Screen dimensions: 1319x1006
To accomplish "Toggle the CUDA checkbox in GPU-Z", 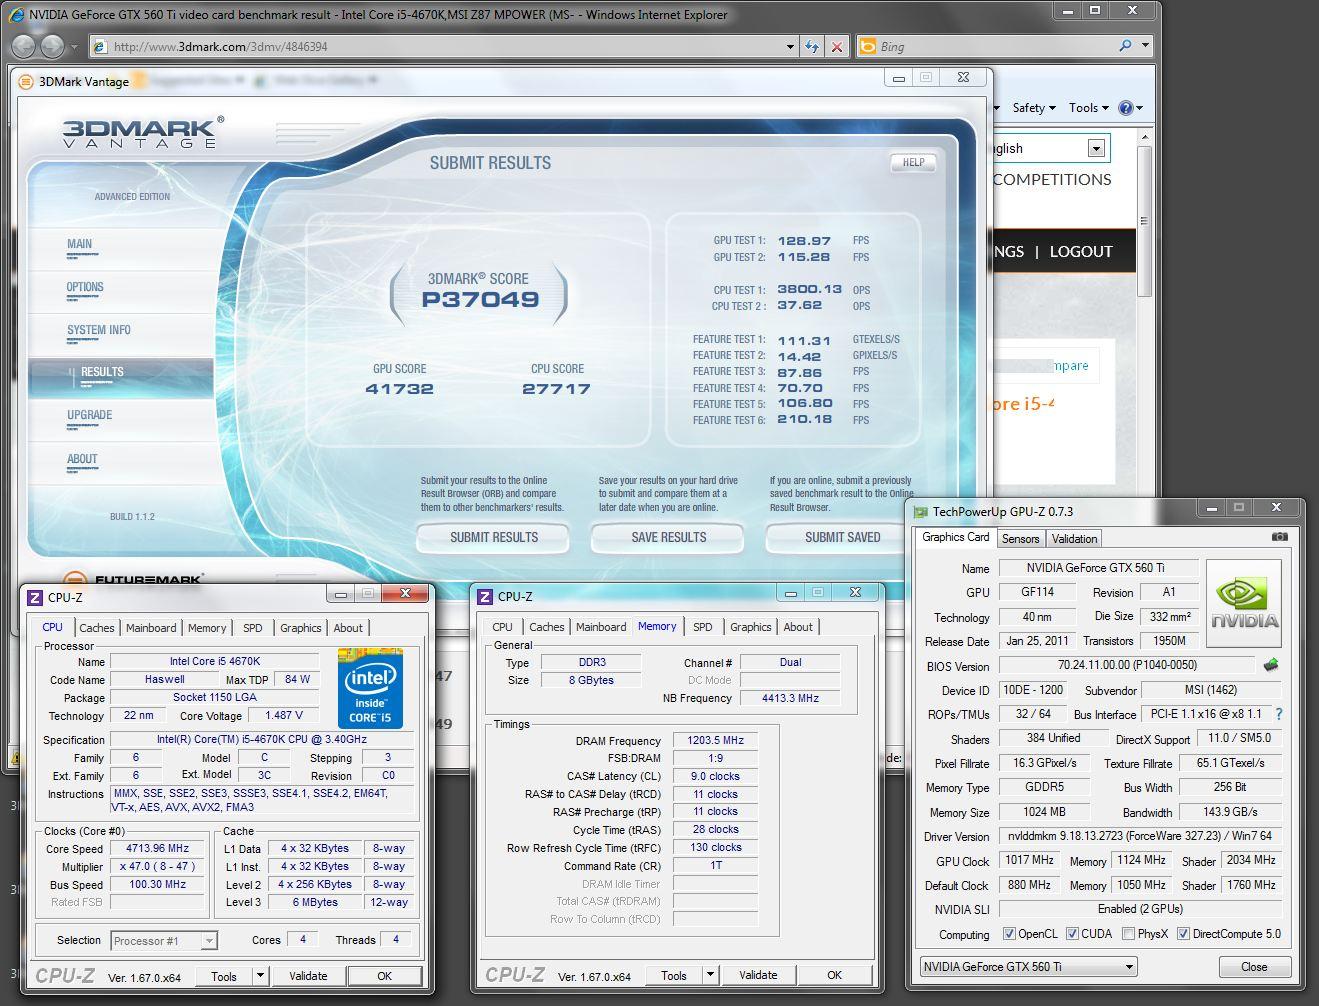I will click(x=1072, y=934).
